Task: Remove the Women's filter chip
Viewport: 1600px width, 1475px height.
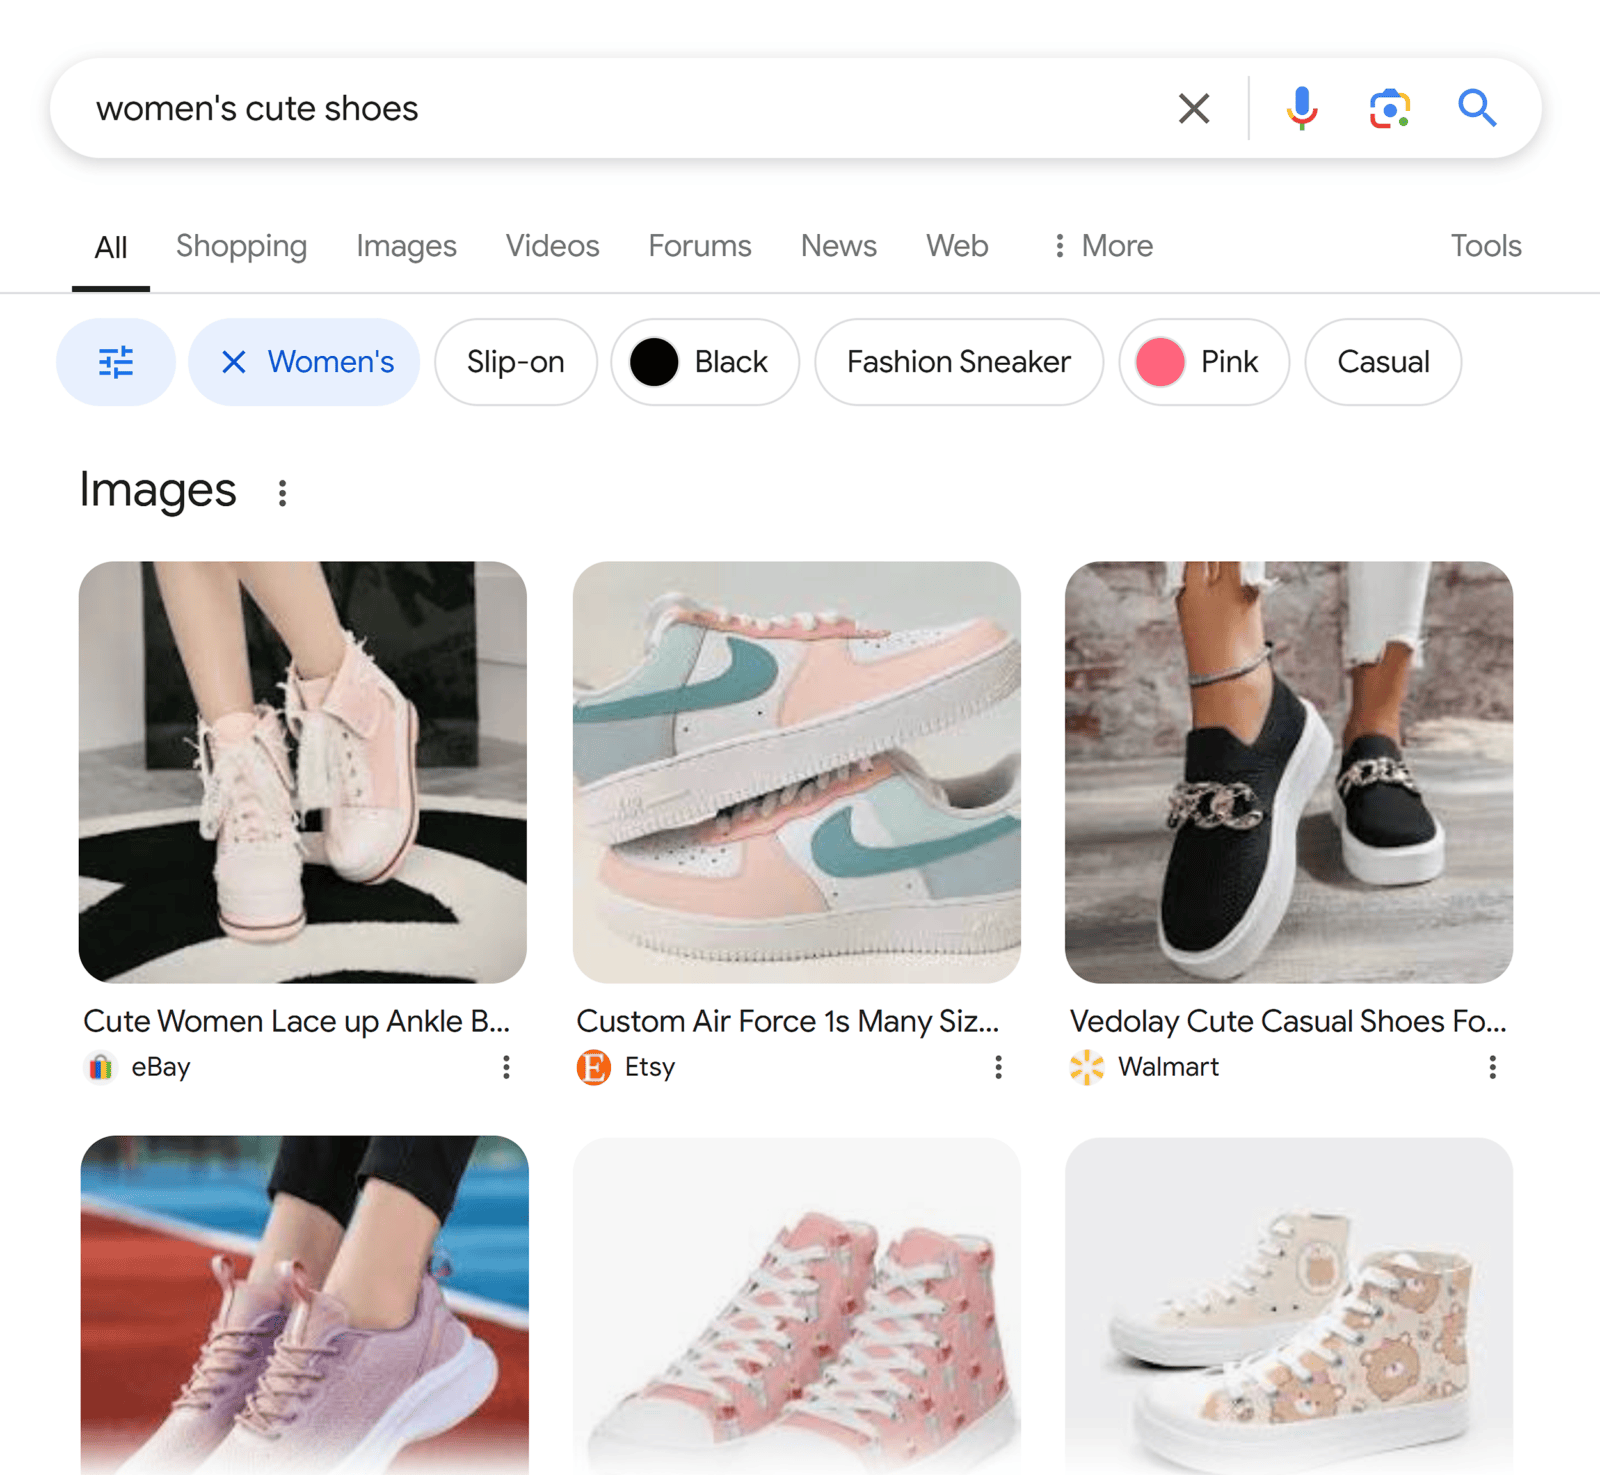Action: tap(234, 362)
